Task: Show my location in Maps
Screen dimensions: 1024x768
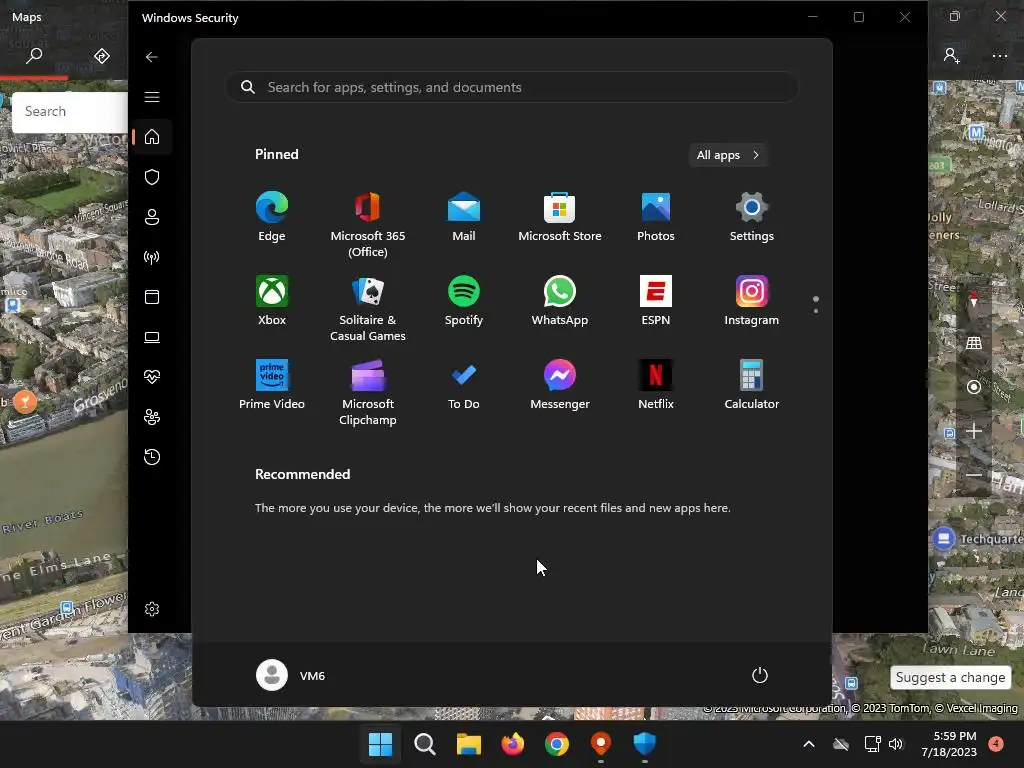Action: click(x=974, y=387)
